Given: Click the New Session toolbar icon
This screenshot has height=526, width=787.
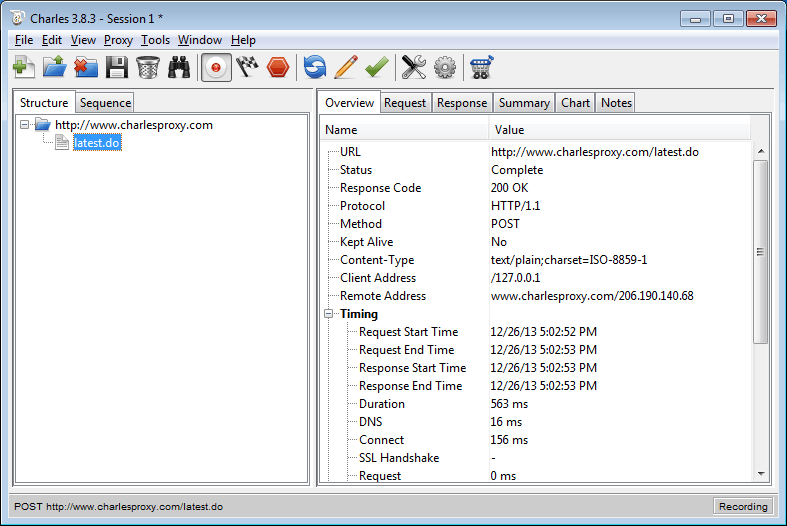Looking at the screenshot, I should click(x=23, y=67).
